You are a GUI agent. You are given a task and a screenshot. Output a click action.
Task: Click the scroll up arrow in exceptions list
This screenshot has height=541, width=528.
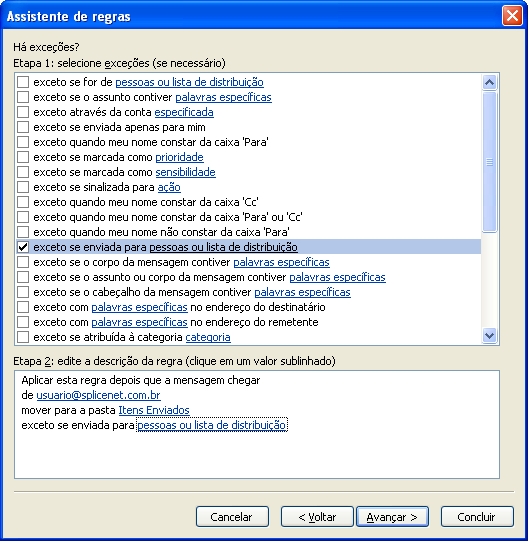point(489,82)
